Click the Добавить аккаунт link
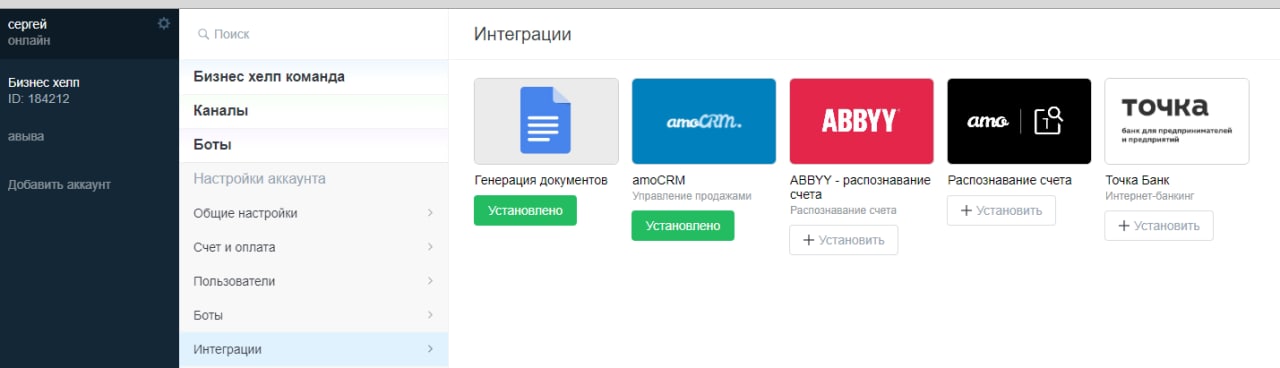Image resolution: width=1280 pixels, height=368 pixels. 59,185
